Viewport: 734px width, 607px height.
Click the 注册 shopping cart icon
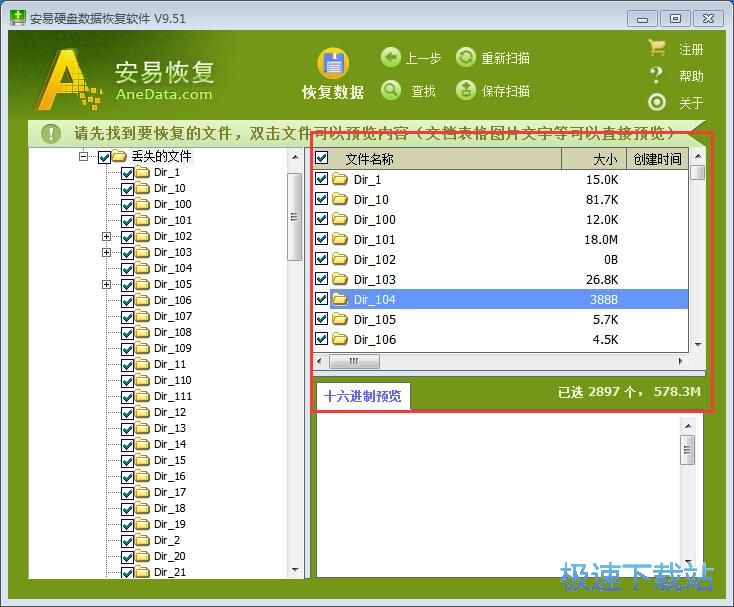point(657,48)
